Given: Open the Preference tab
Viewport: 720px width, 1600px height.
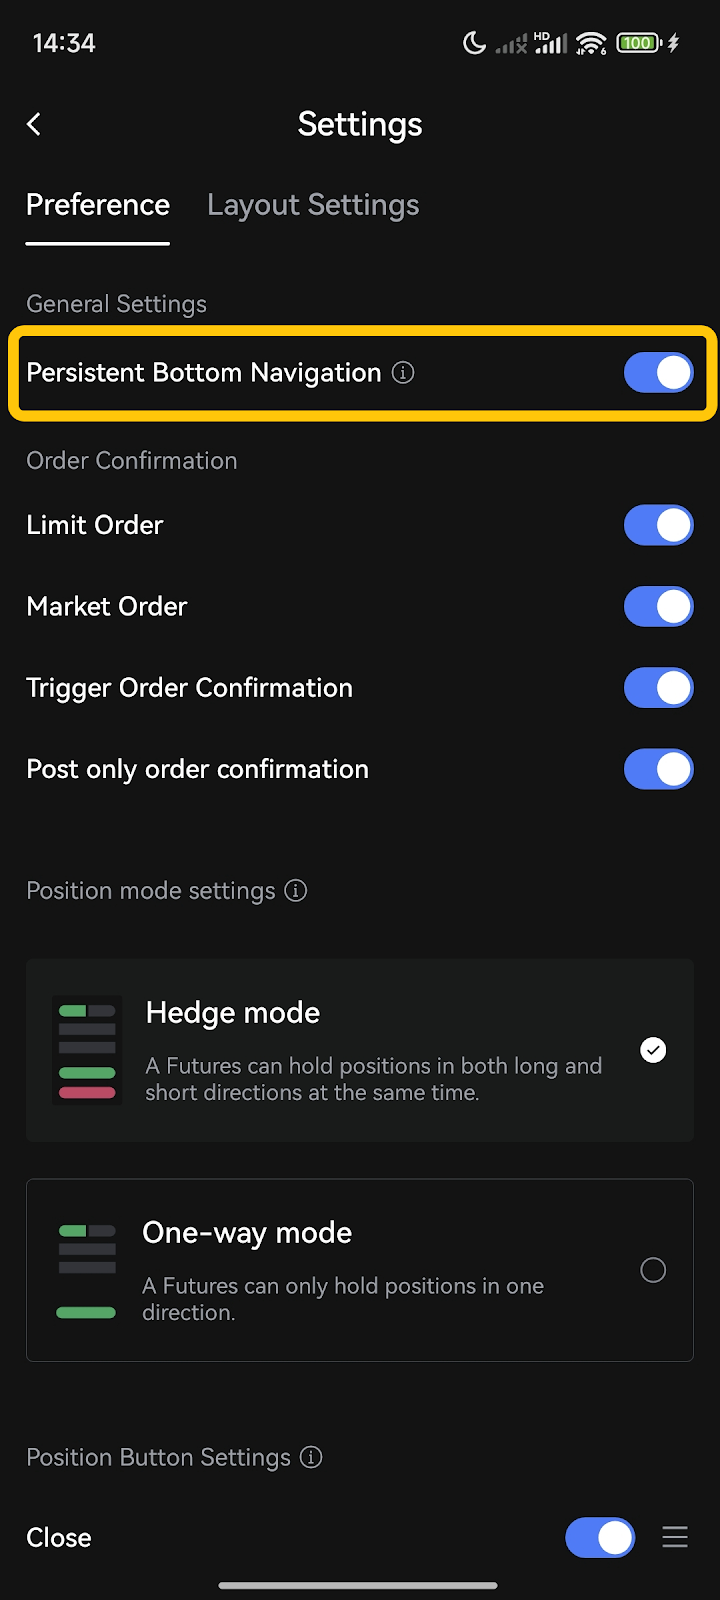Looking at the screenshot, I should (x=98, y=205).
